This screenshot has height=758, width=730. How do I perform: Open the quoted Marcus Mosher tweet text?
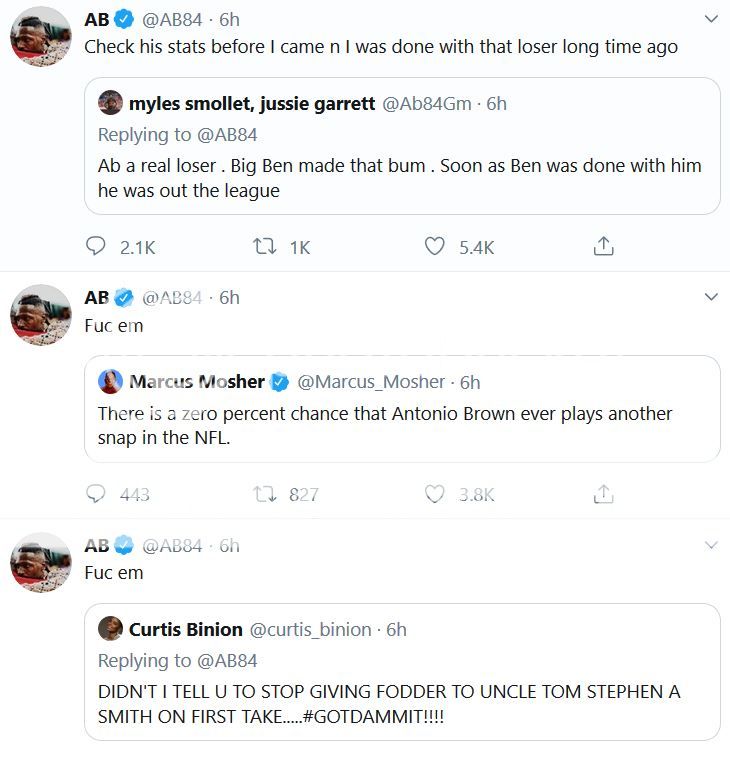pos(385,425)
